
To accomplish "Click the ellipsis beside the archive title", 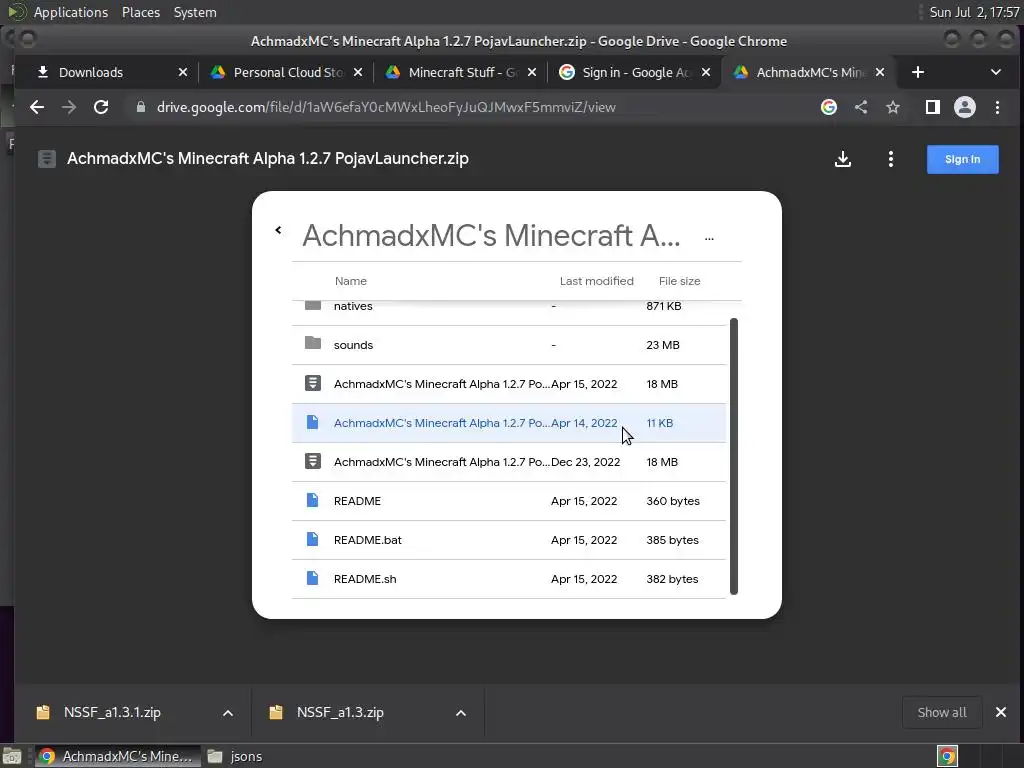I will tap(709, 239).
